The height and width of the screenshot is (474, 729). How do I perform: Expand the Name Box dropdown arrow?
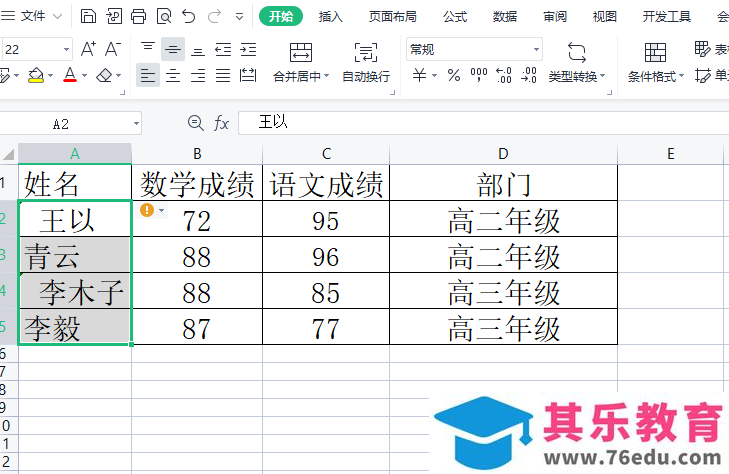click(x=136, y=124)
